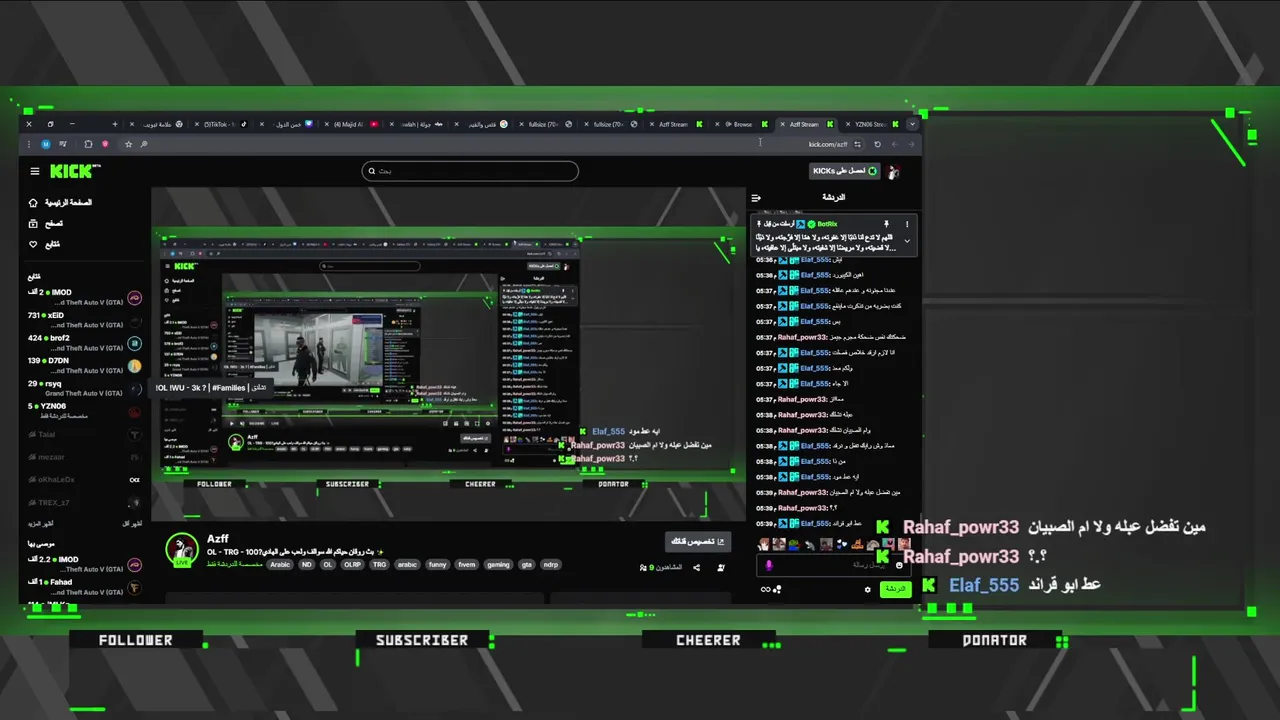Click the 'Get KICKs' button
Viewport: 1280px width, 720px height.
(x=845, y=171)
